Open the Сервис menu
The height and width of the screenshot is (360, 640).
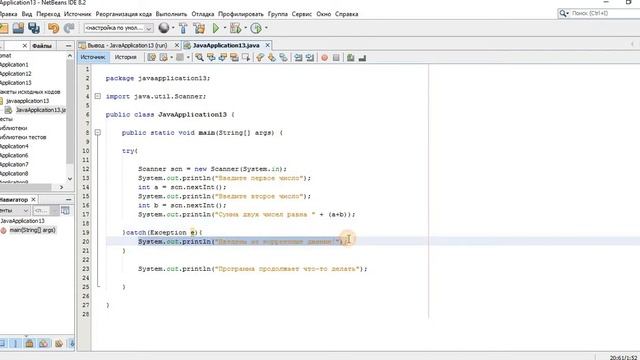302,14
